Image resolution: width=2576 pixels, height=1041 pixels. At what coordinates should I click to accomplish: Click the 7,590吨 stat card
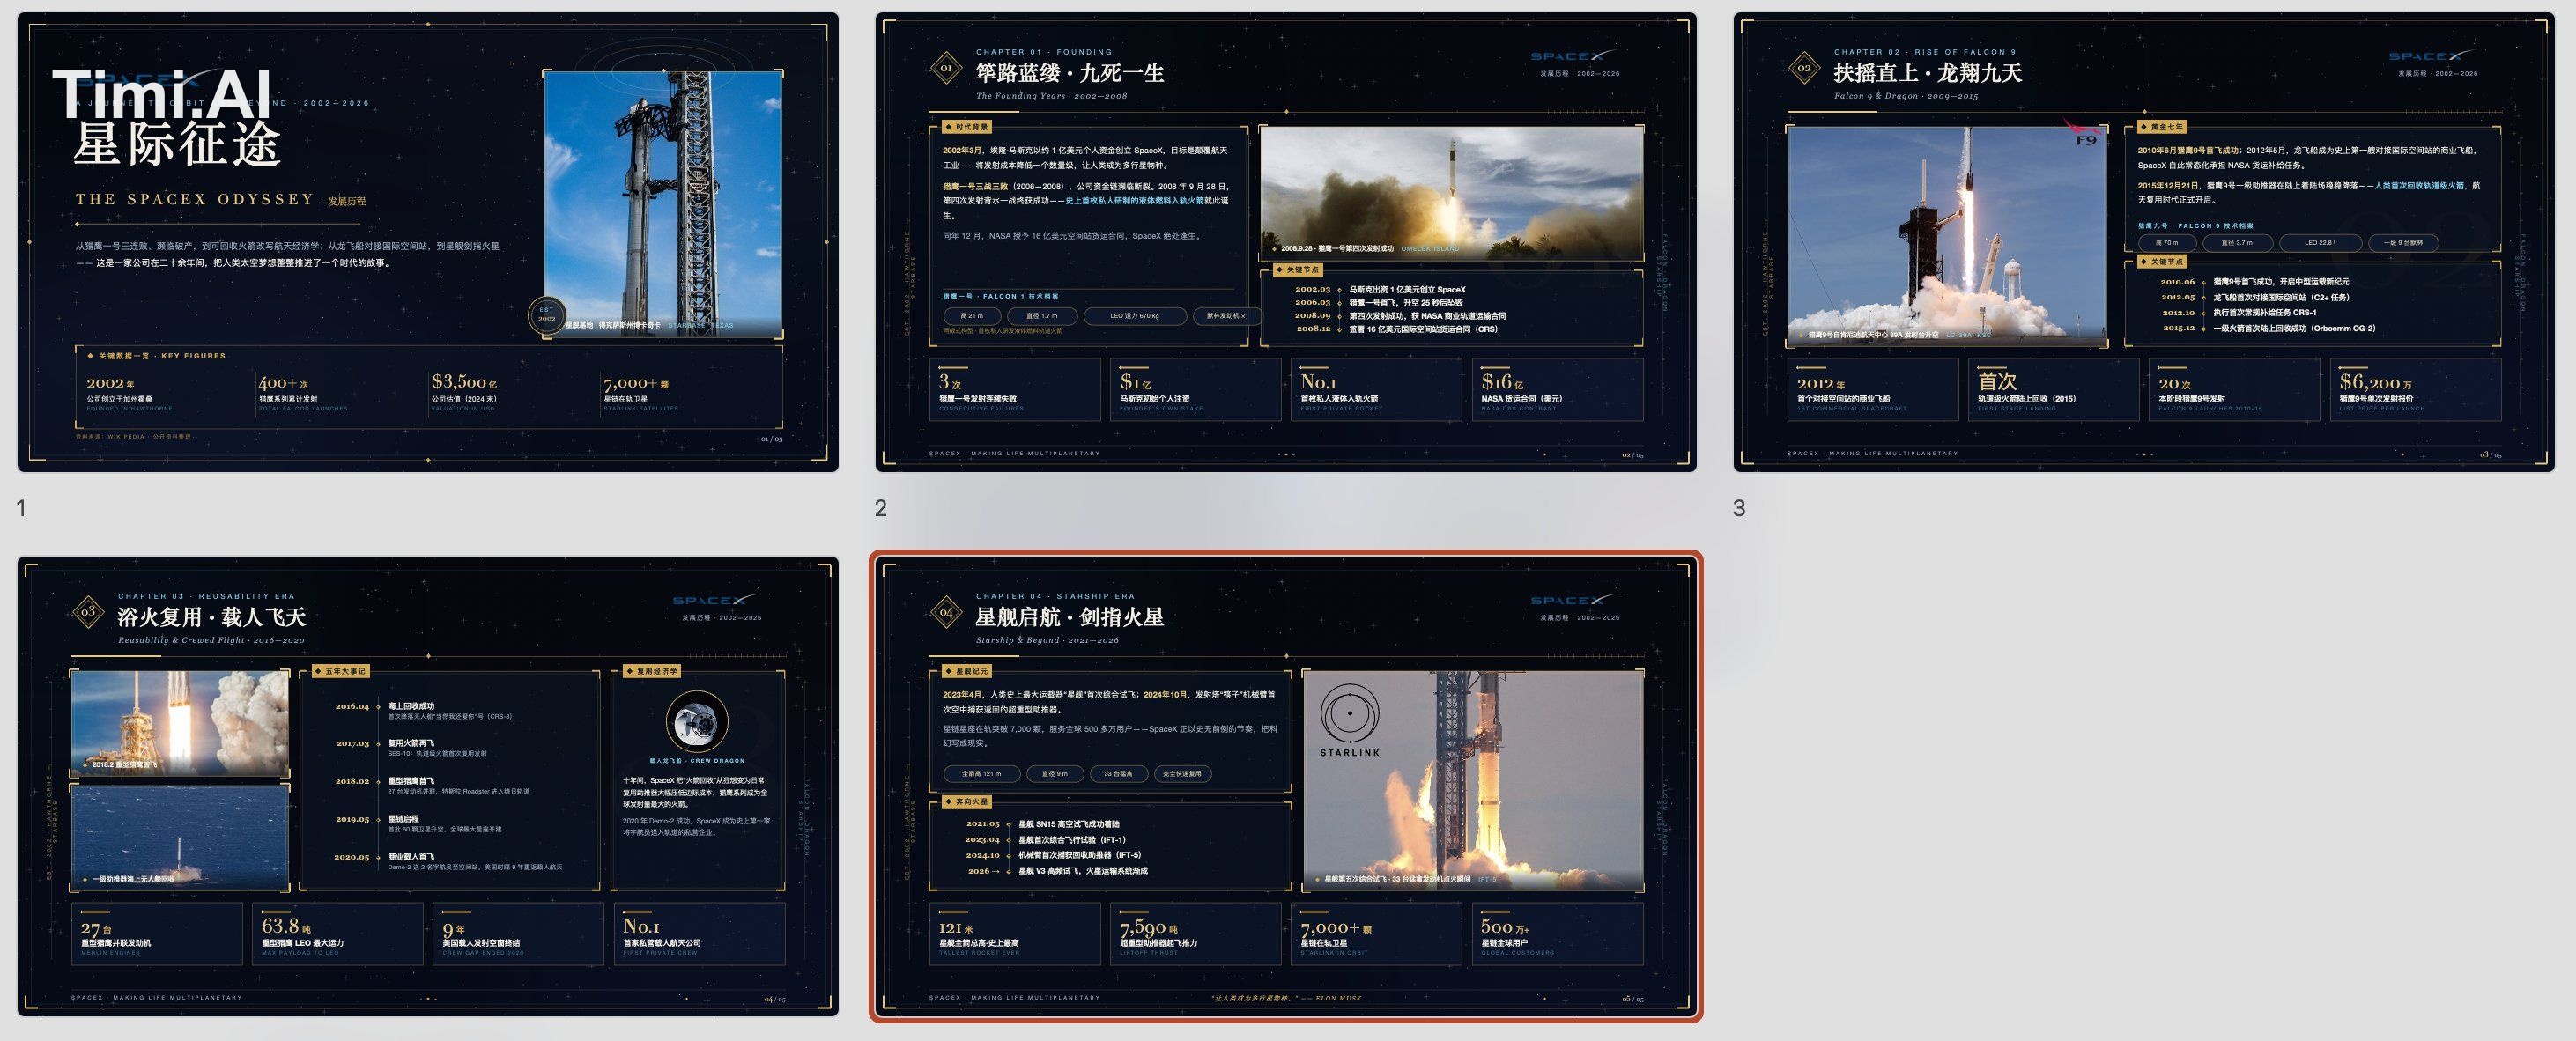pyautogui.click(x=1195, y=933)
